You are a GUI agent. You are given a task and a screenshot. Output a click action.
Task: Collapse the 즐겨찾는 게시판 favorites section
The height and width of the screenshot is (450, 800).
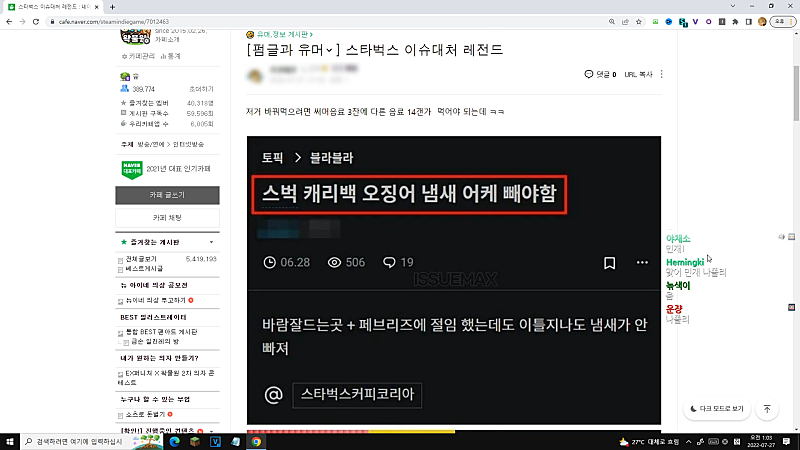[x=211, y=242]
